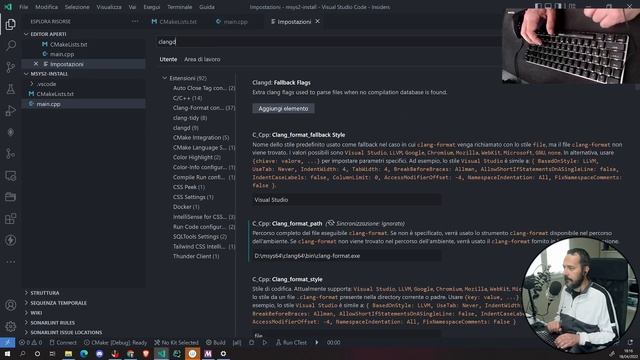This screenshot has height=360, width=640.
Task: Click the settings search field containing clangd
Action: point(329,42)
